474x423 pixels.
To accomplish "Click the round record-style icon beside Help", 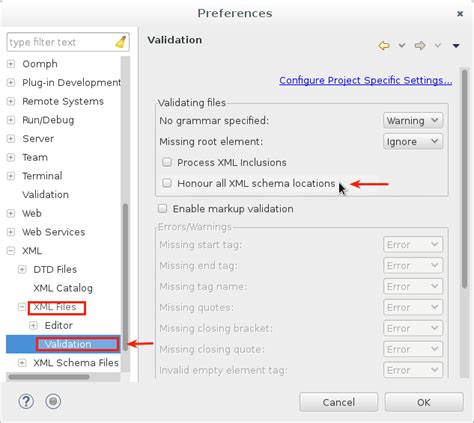I will pos(53,401).
